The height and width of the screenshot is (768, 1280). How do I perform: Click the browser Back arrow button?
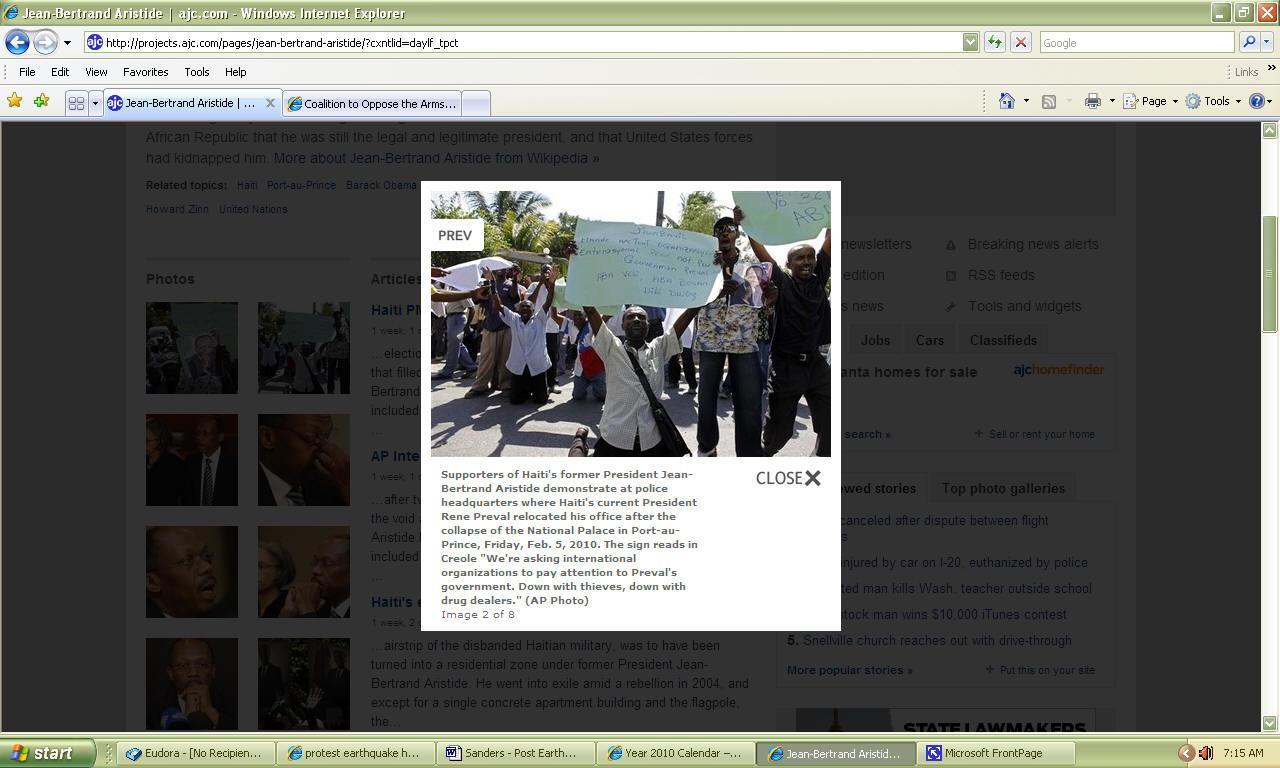click(x=17, y=42)
